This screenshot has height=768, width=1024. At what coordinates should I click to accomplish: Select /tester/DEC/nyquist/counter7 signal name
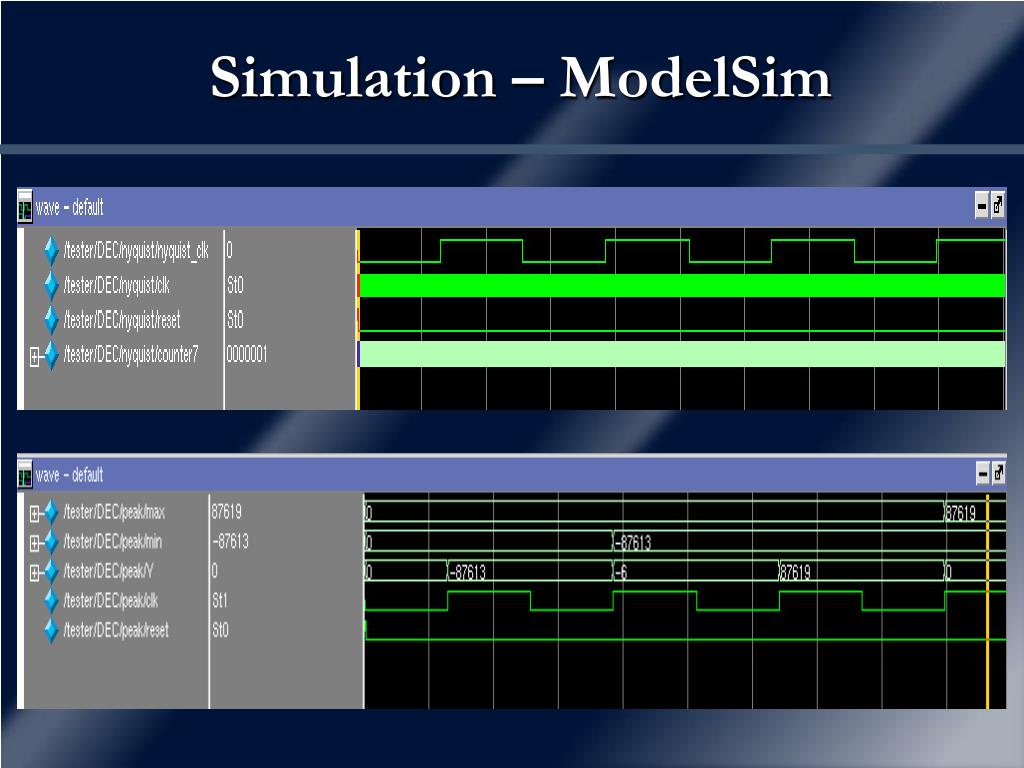tap(131, 355)
